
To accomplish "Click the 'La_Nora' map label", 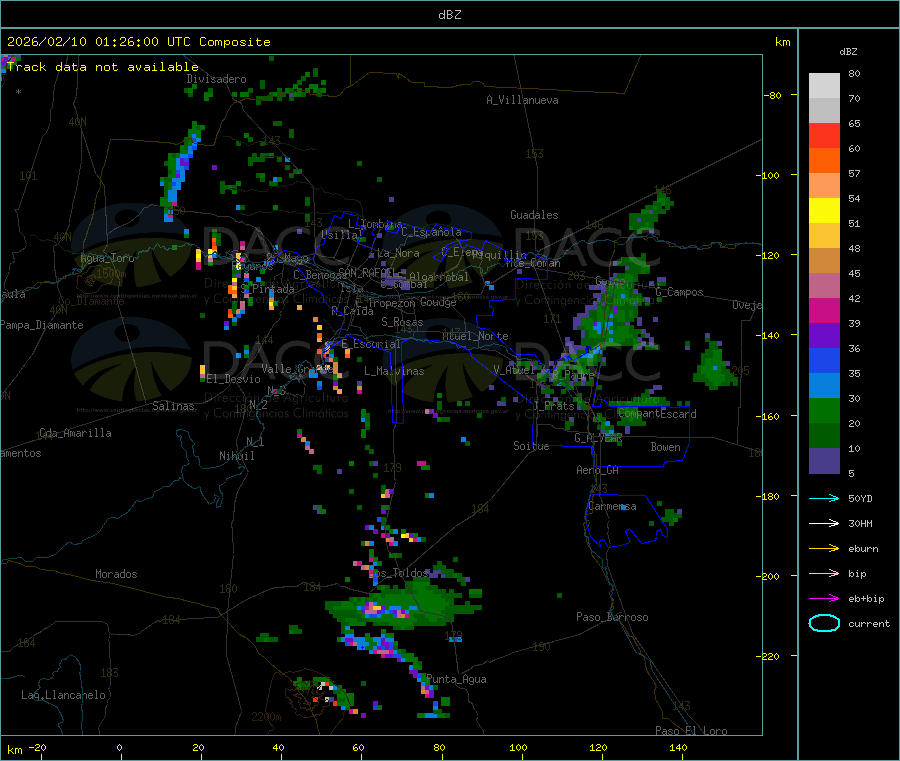I will [398, 253].
